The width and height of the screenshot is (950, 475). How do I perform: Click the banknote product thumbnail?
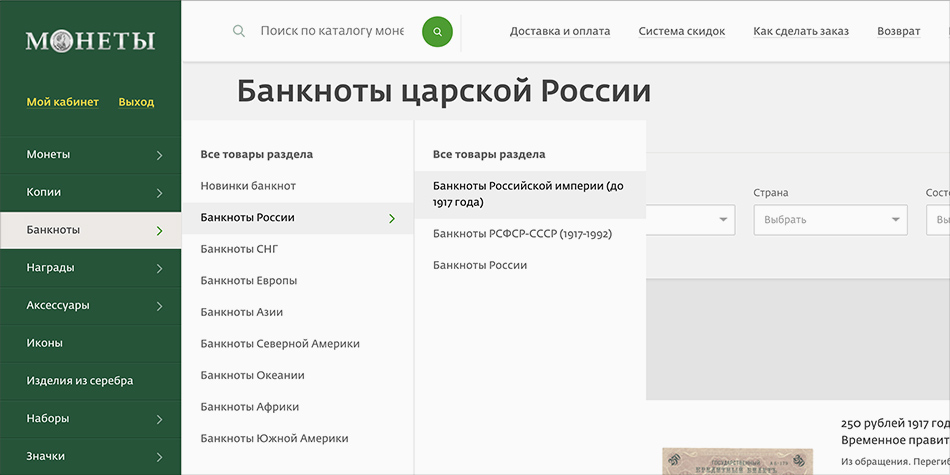pyautogui.click(x=739, y=462)
